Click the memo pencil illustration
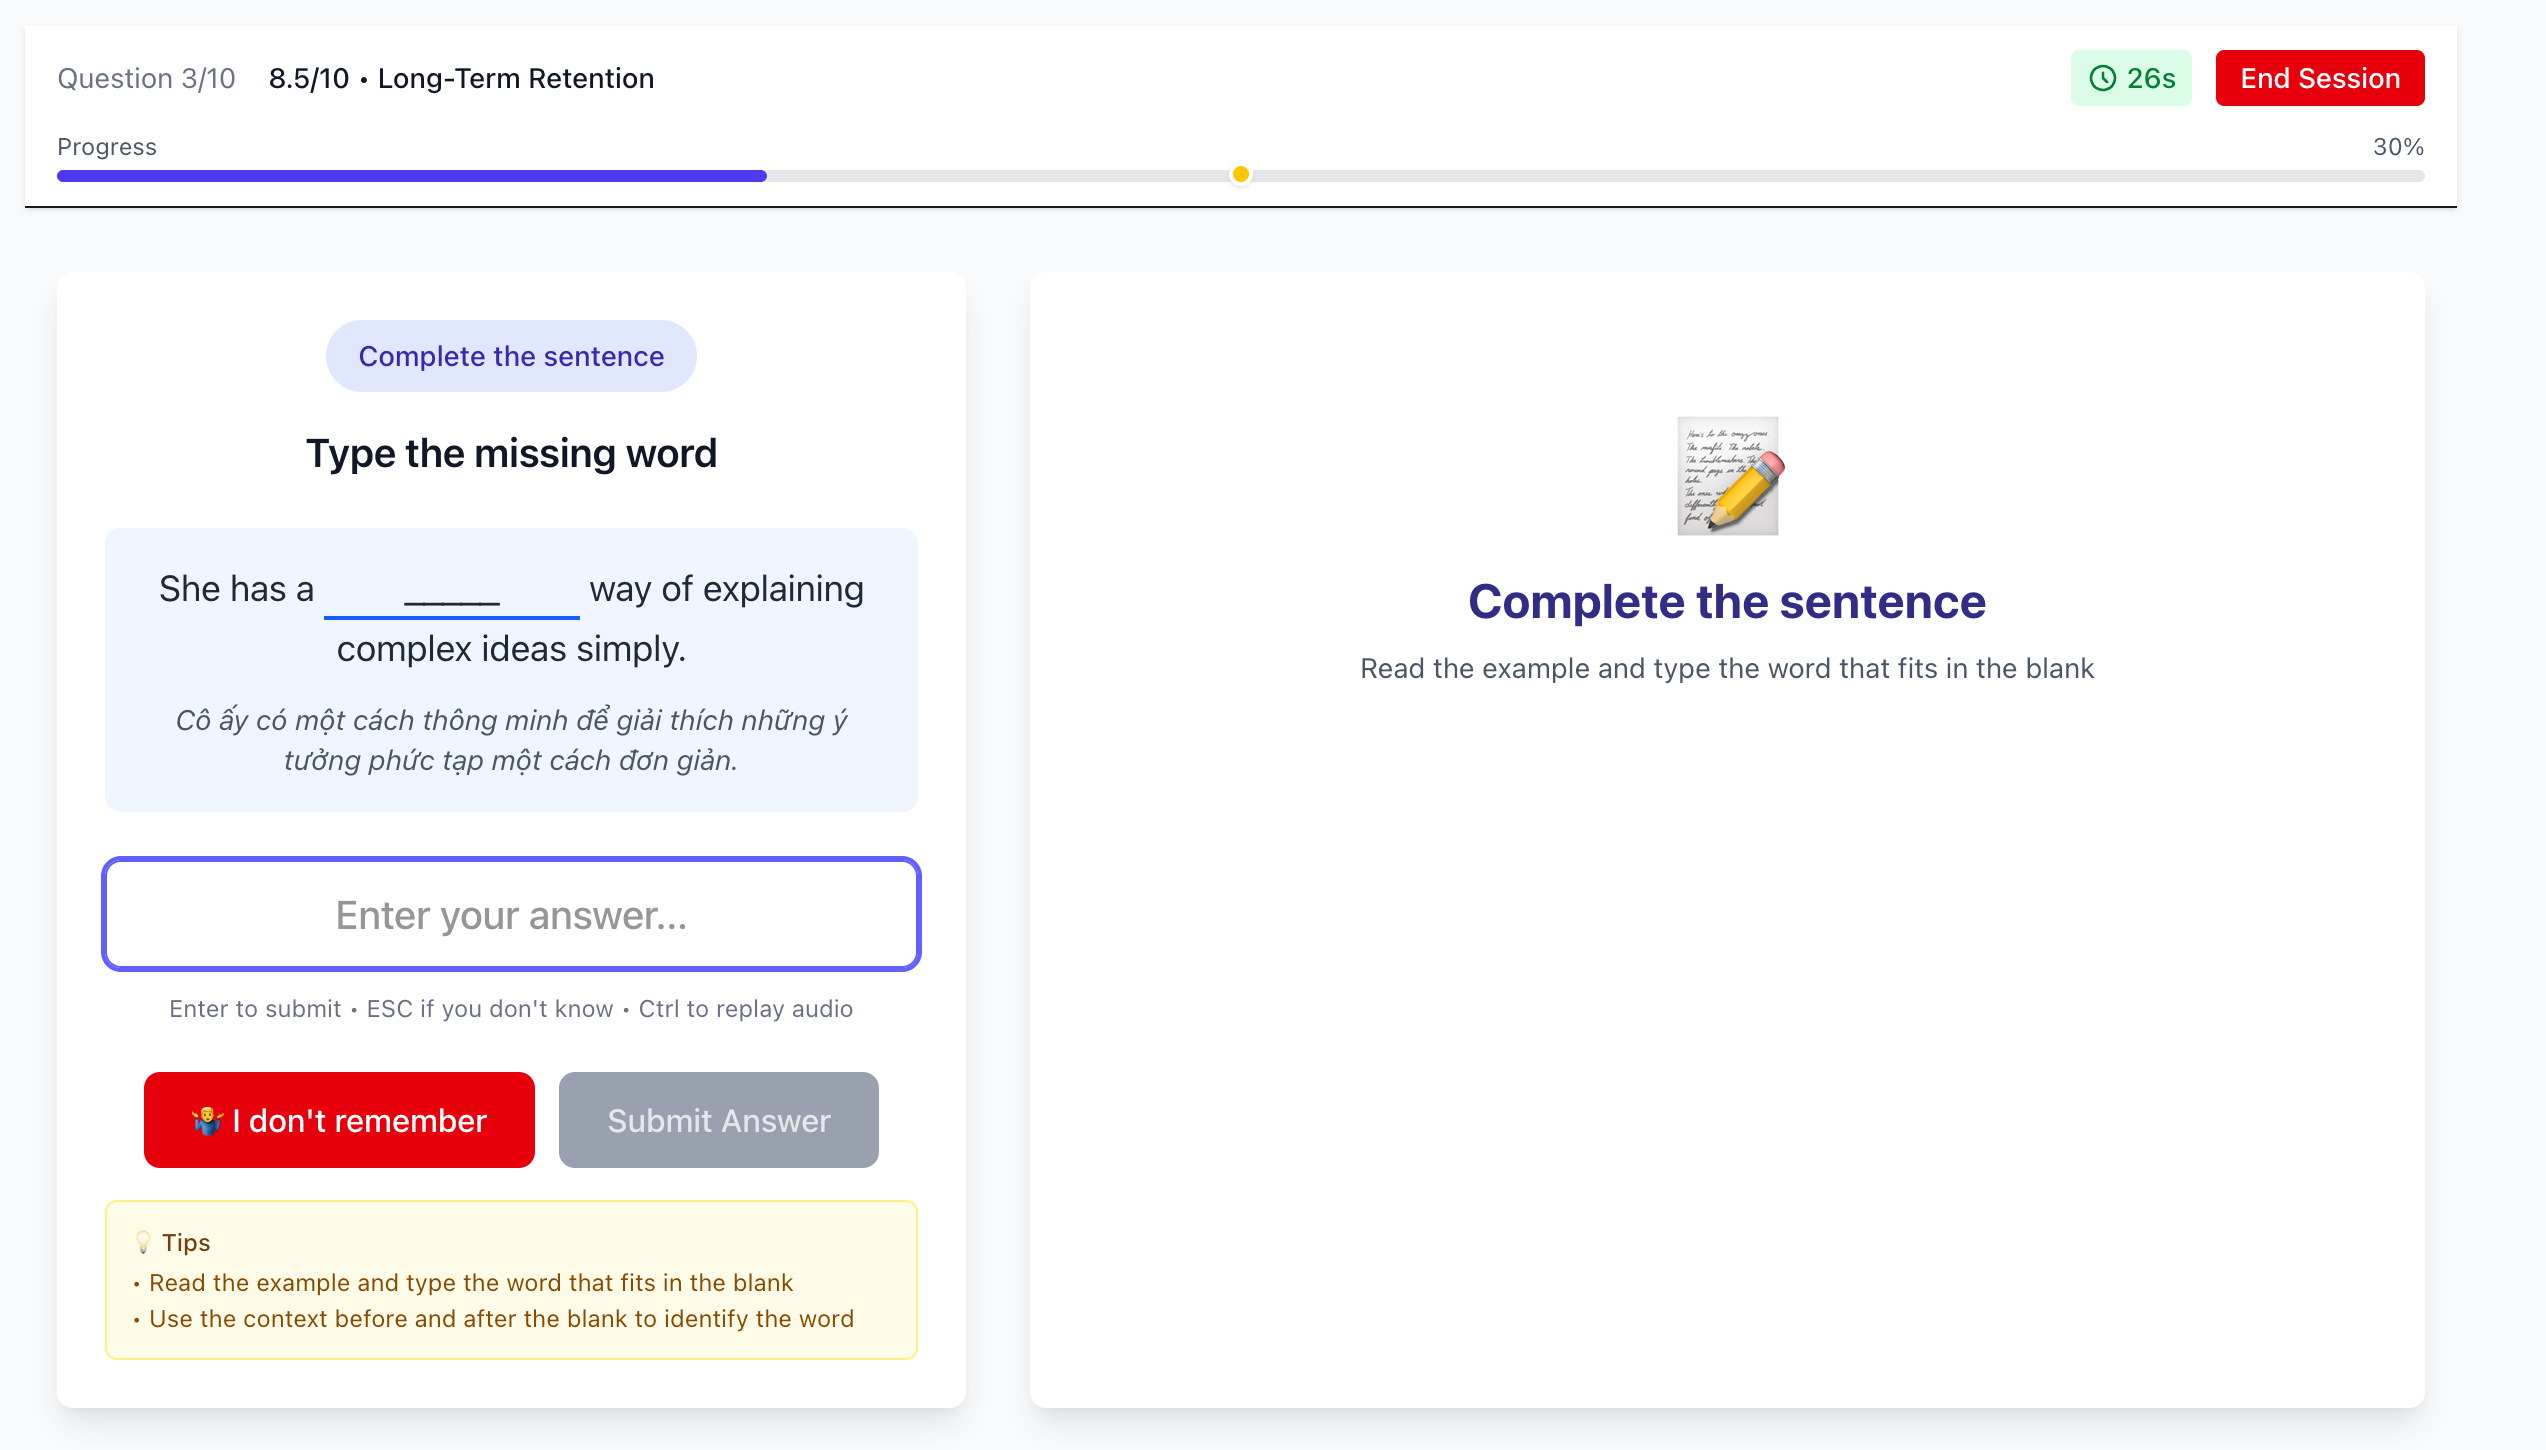Image resolution: width=2546 pixels, height=1450 pixels. (x=1729, y=477)
